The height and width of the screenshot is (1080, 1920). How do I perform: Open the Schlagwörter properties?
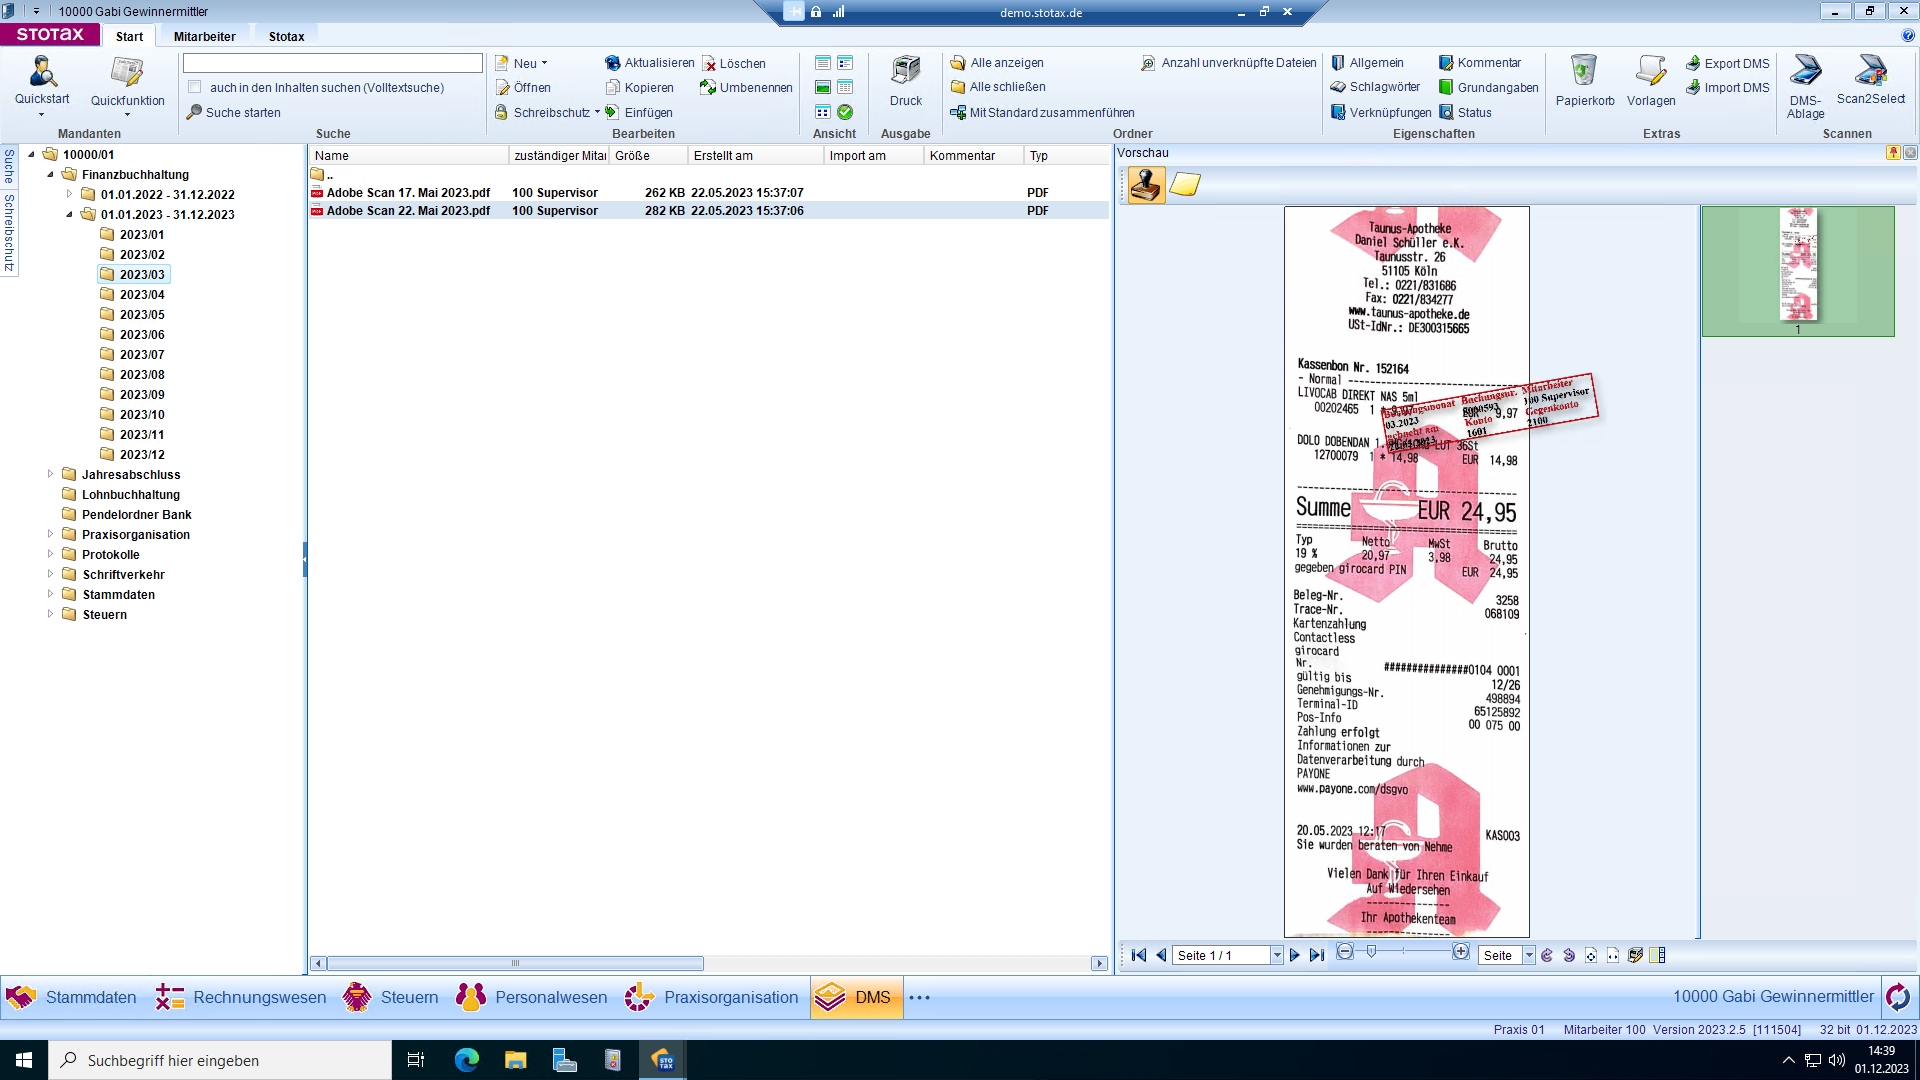1375,88
